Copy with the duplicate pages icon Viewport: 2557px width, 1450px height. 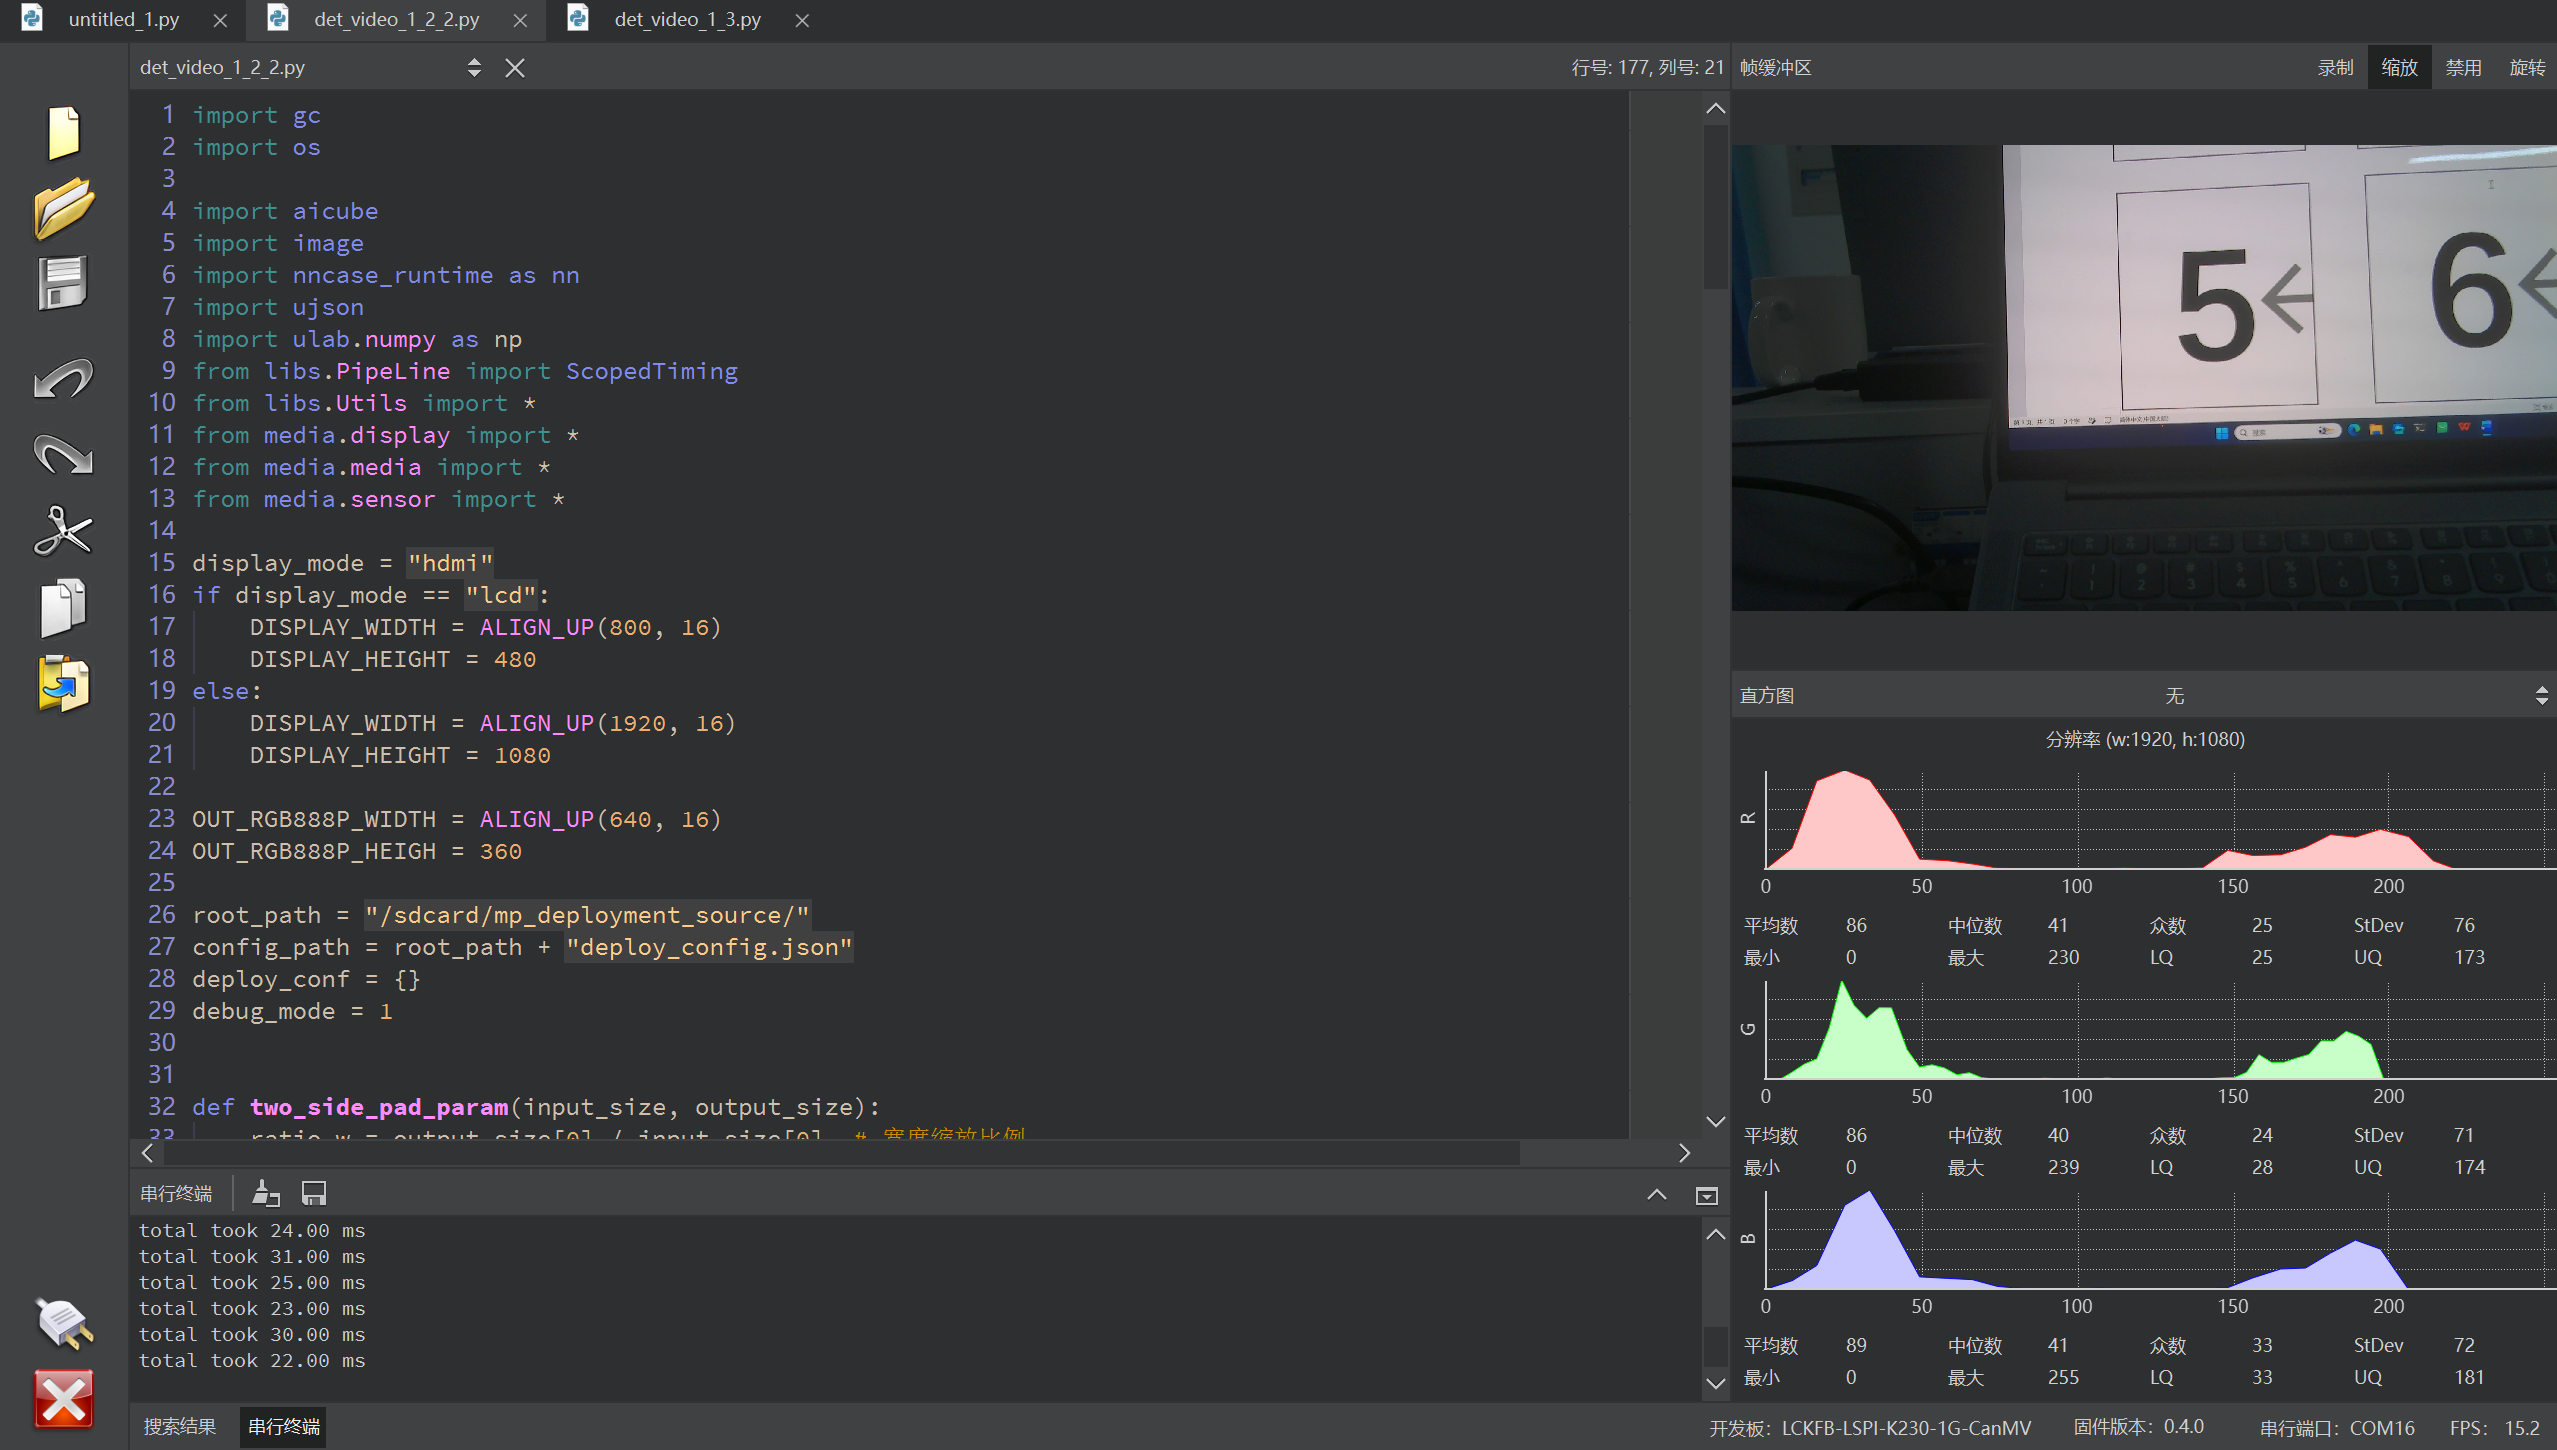click(x=64, y=607)
